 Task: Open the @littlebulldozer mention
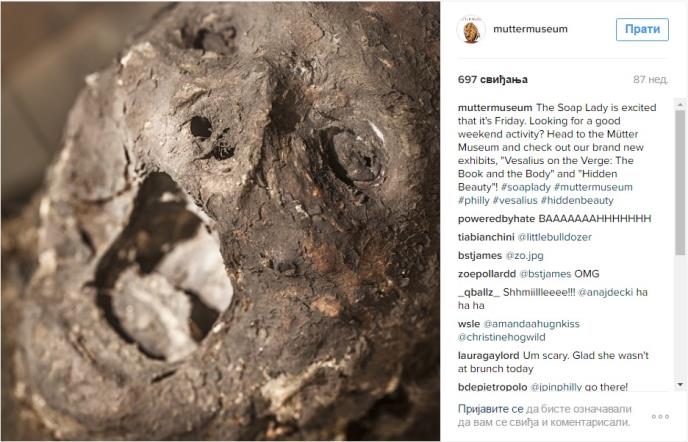point(555,237)
